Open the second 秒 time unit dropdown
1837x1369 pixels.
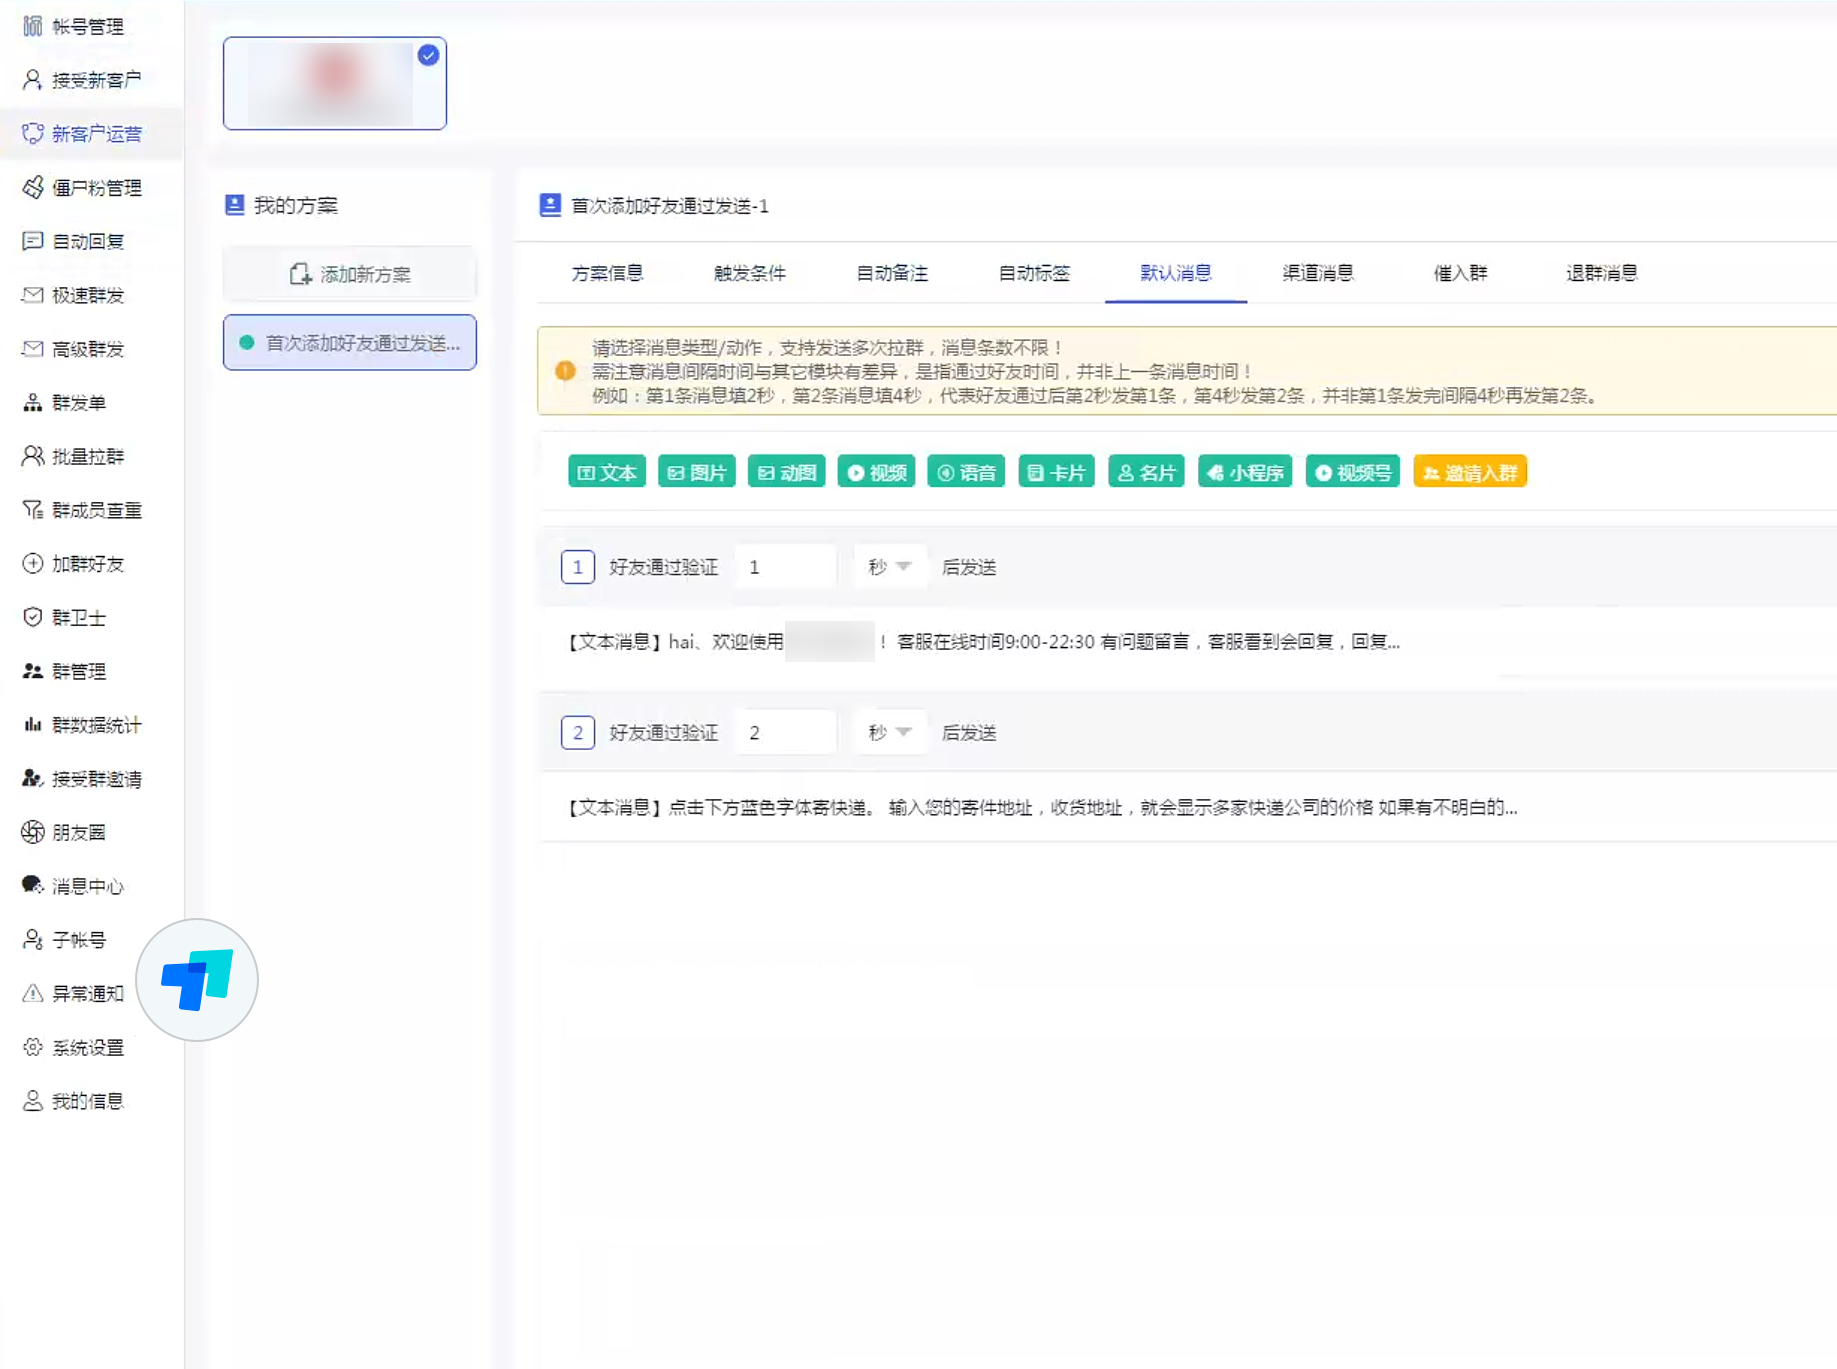889,731
